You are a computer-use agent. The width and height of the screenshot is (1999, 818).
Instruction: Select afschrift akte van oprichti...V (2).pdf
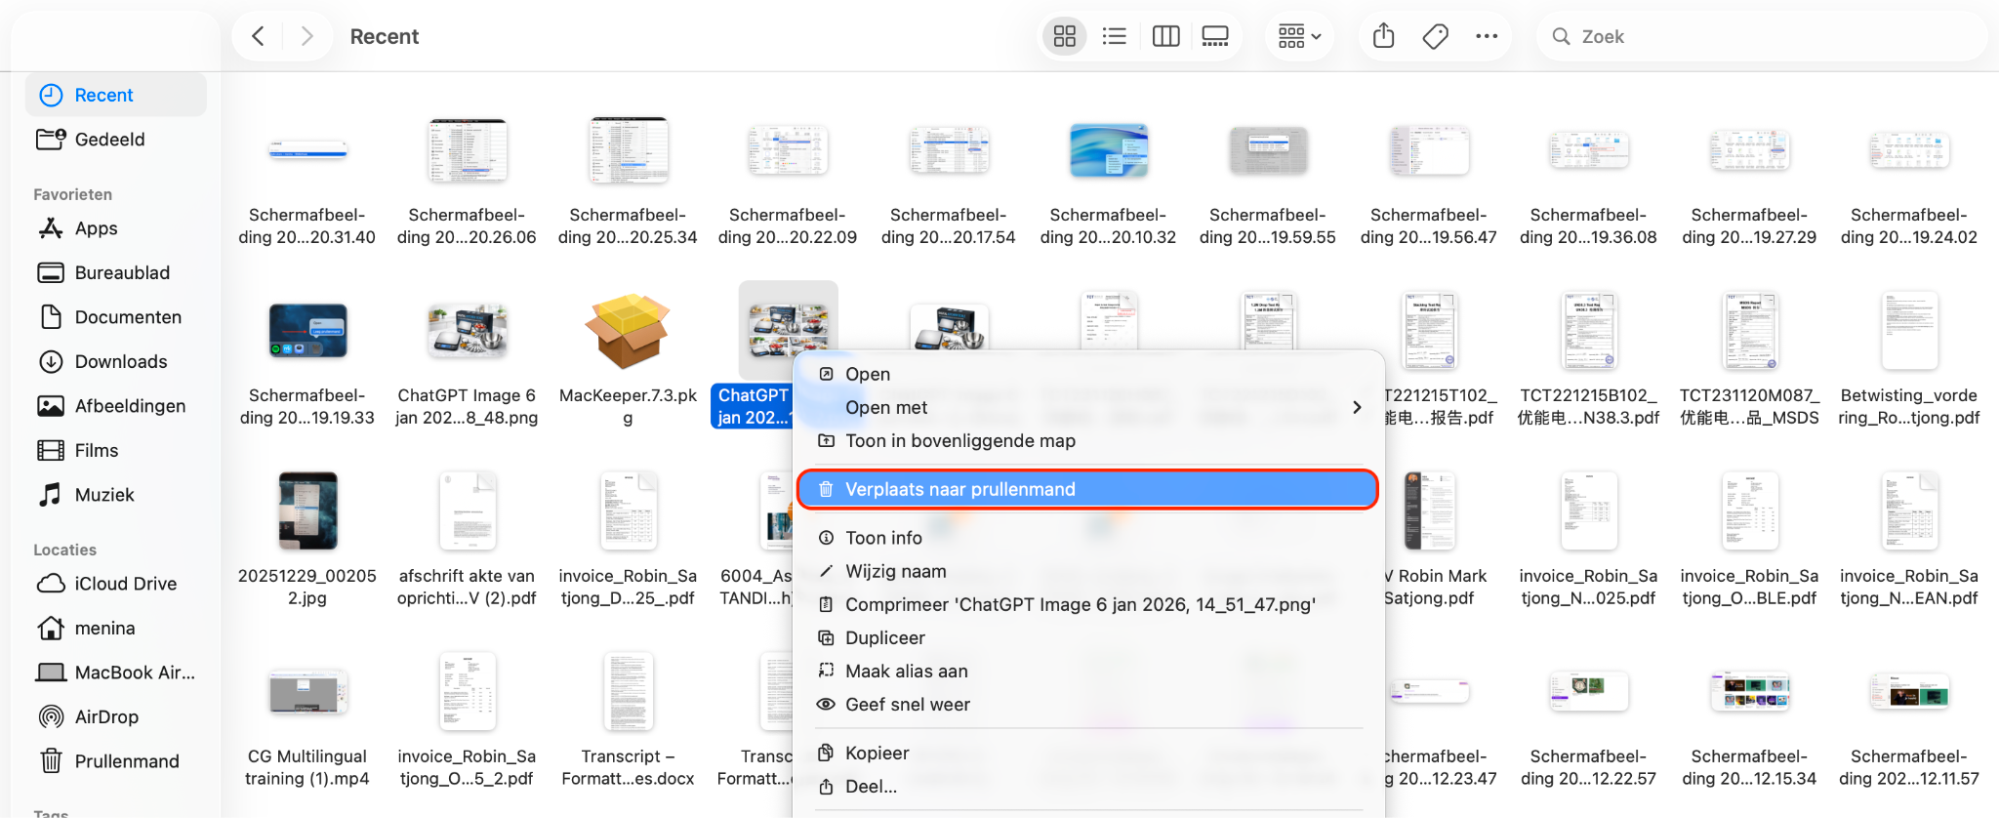[x=467, y=511]
